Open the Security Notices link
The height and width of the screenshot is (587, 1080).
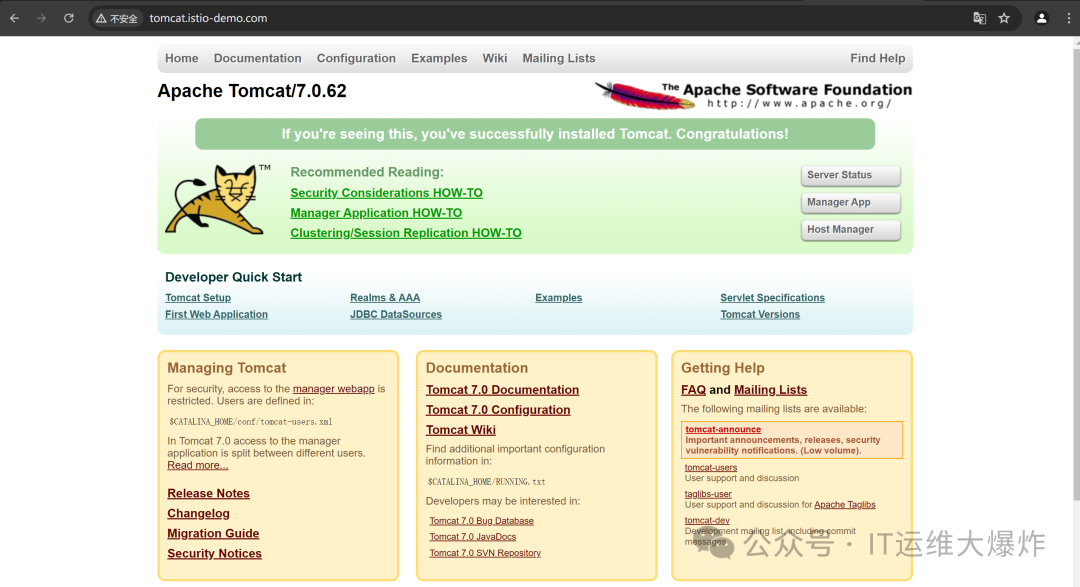[214, 553]
